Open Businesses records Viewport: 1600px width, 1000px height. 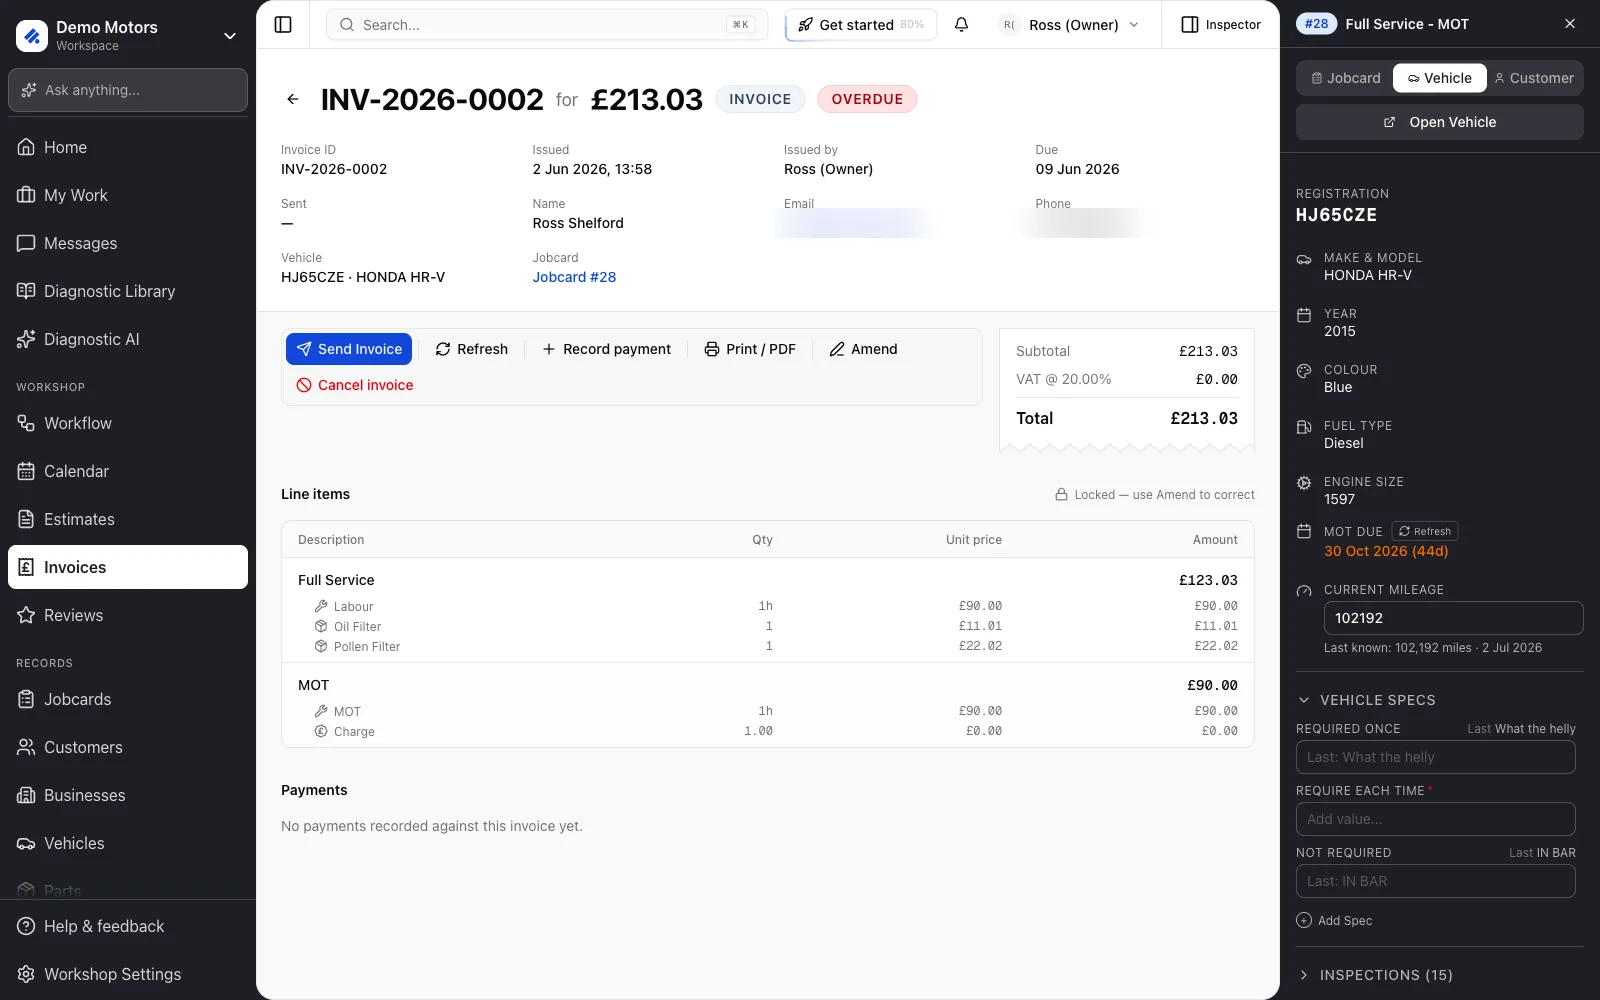tap(128, 795)
